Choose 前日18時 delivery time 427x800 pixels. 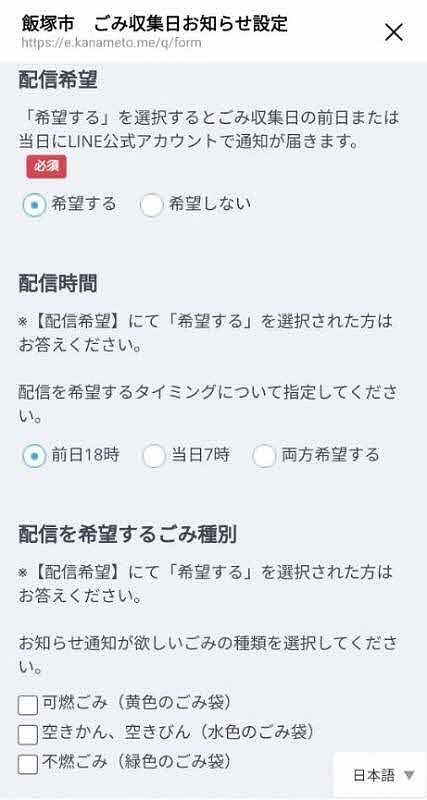(x=34, y=456)
